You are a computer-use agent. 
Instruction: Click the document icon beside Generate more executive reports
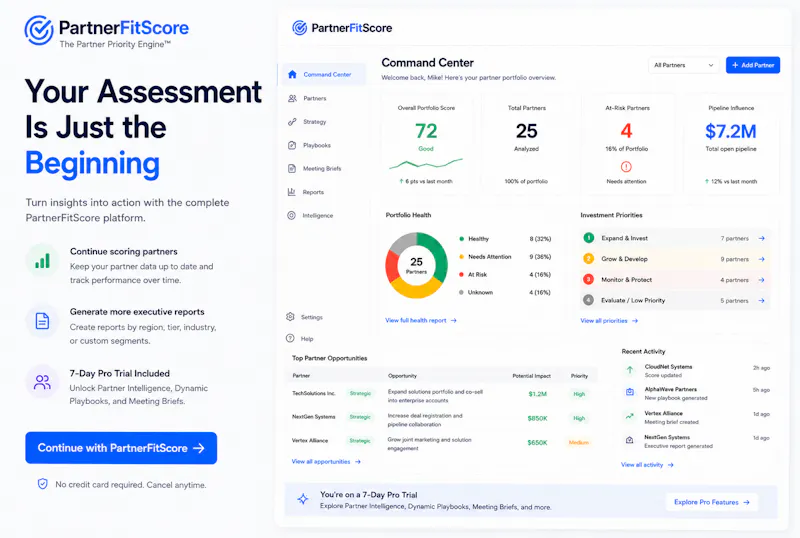42,321
